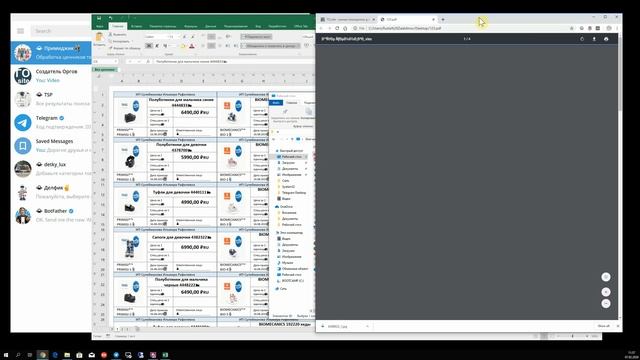The width and height of the screenshot is (640, 360).
Task: Download the PDF from viewer toolbar
Action: click(x=594, y=39)
